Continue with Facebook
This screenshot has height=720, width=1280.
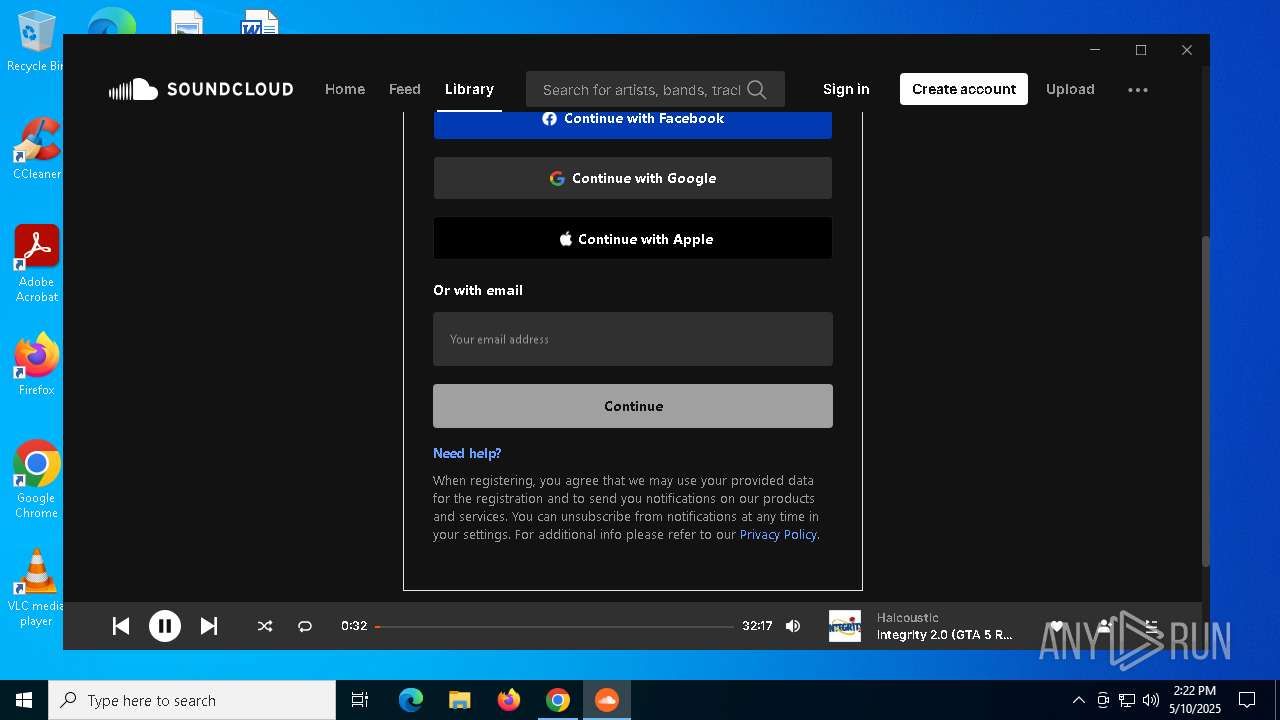coord(633,120)
